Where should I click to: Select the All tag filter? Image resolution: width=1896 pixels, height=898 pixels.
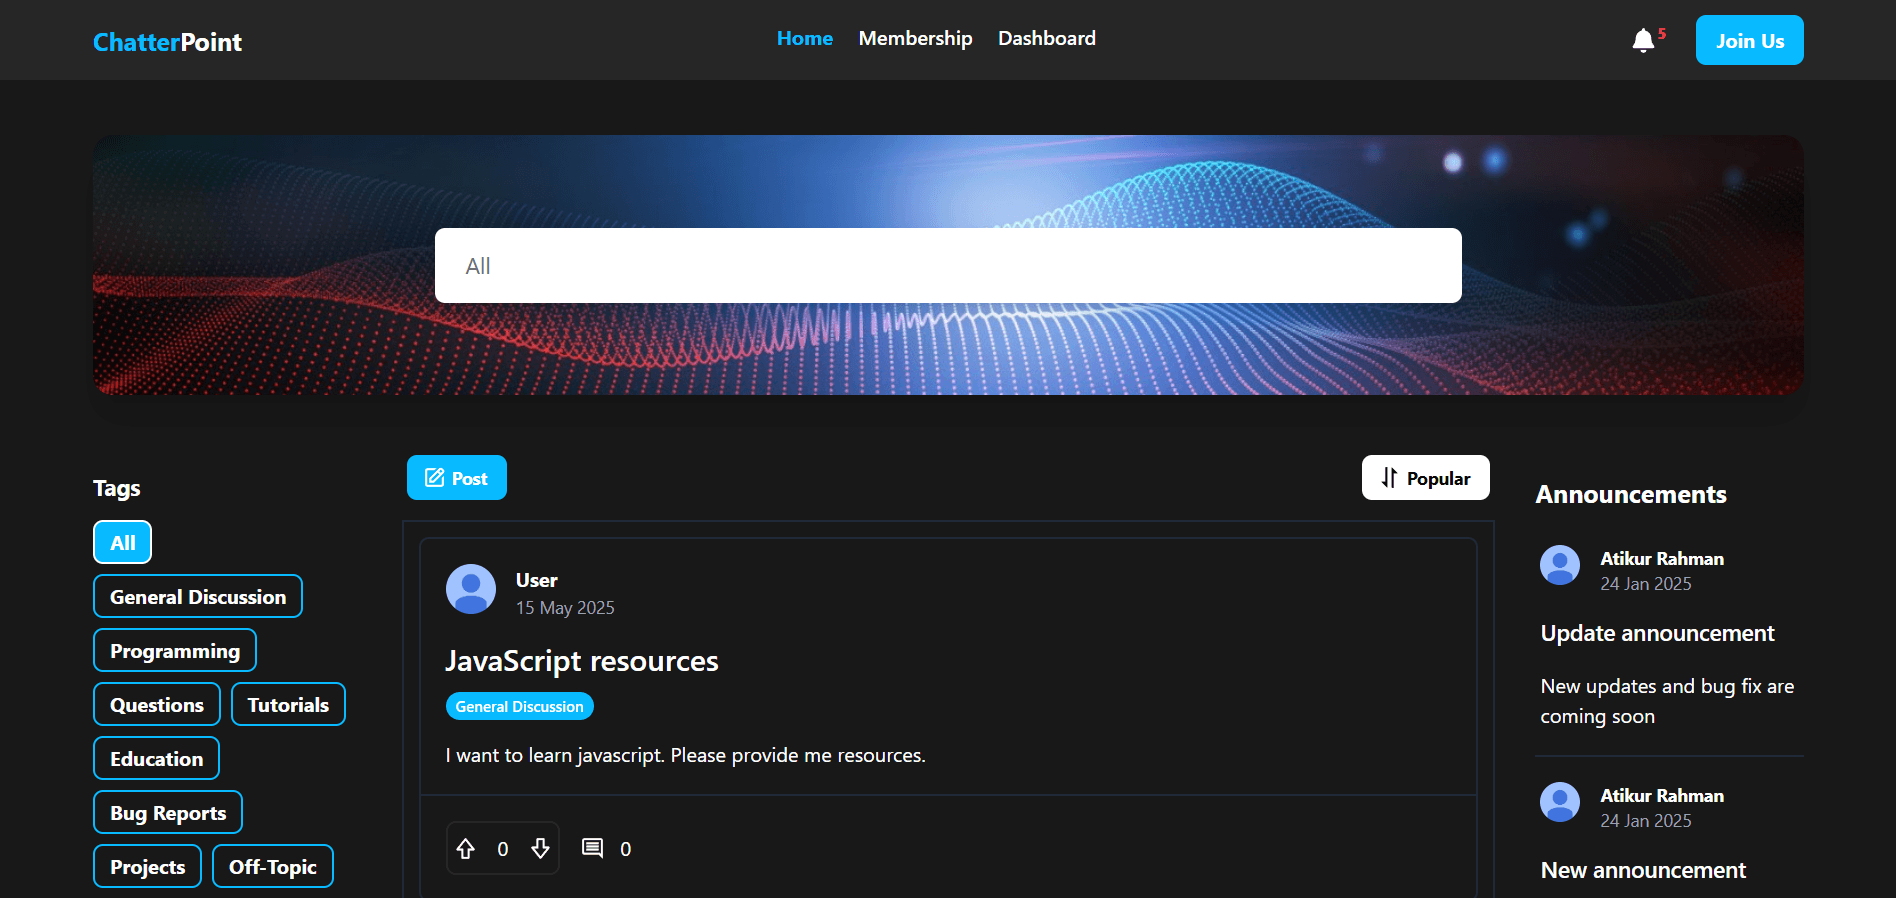coord(122,543)
